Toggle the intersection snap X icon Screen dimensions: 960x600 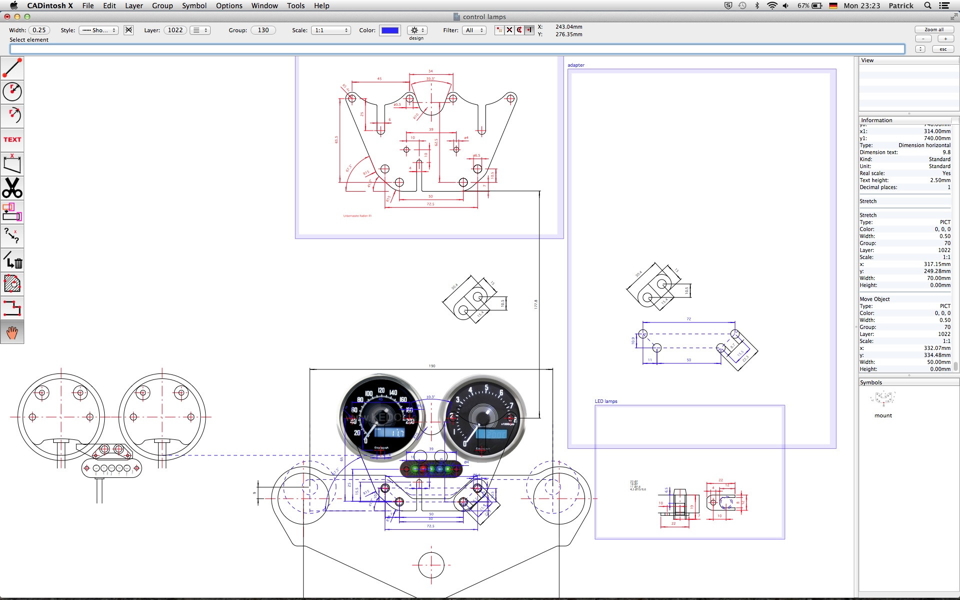tap(509, 30)
